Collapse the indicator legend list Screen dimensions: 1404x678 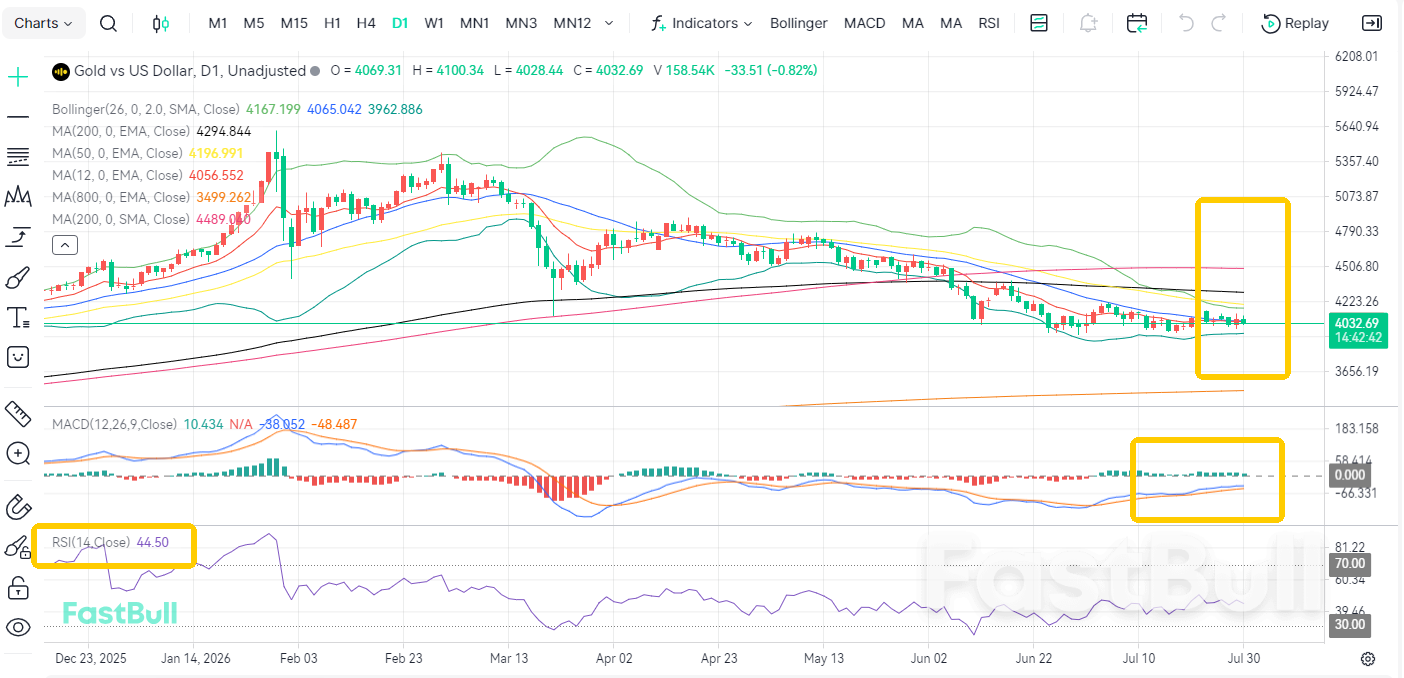[x=64, y=244]
